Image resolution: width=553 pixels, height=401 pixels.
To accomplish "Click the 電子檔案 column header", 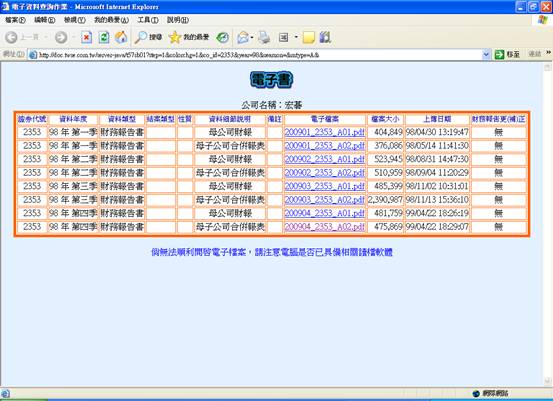I will (x=324, y=119).
